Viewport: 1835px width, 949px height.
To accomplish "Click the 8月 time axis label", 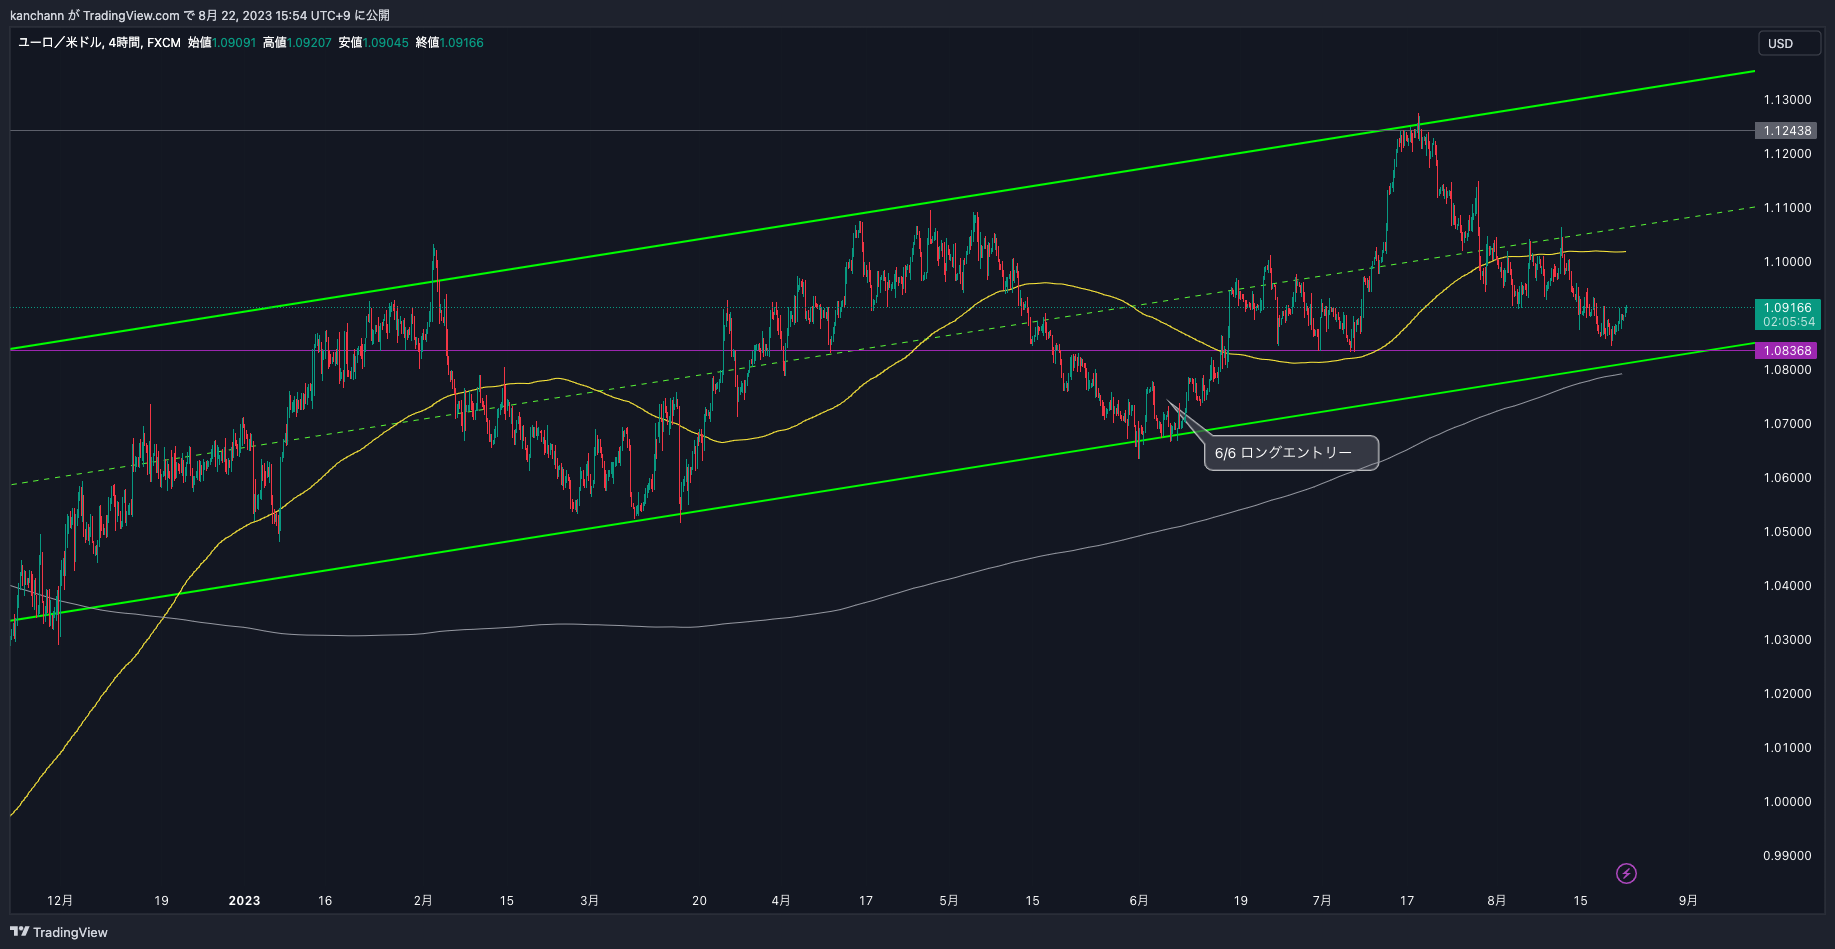I will pyautogui.click(x=1497, y=901).
